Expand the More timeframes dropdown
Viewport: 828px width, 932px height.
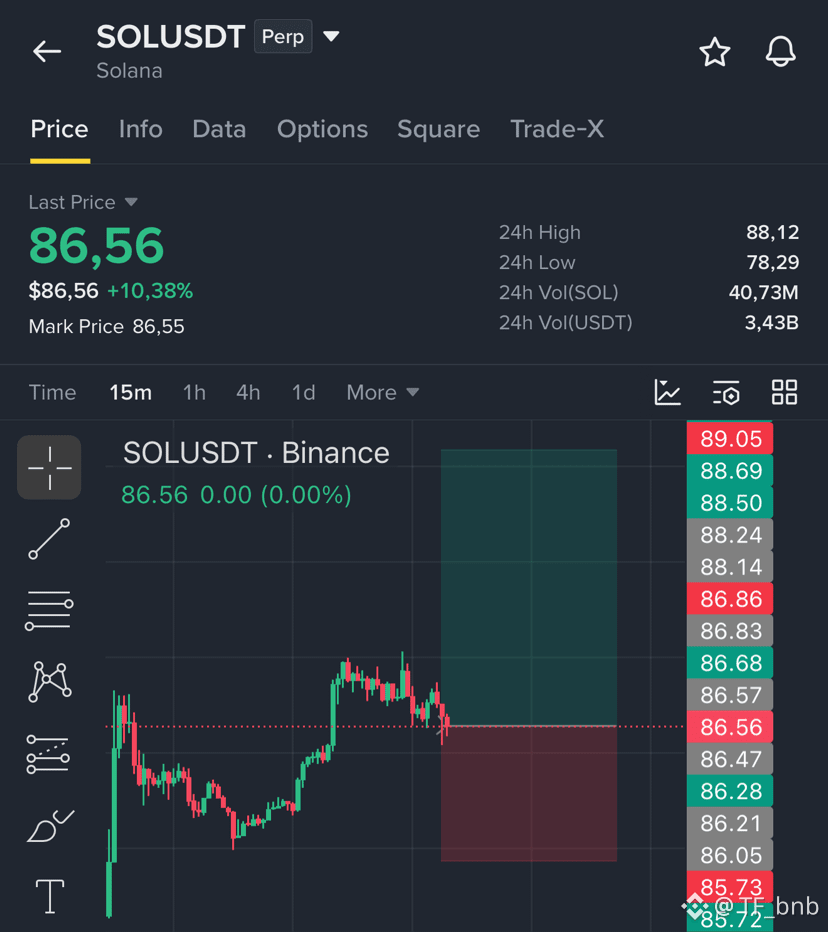click(383, 392)
